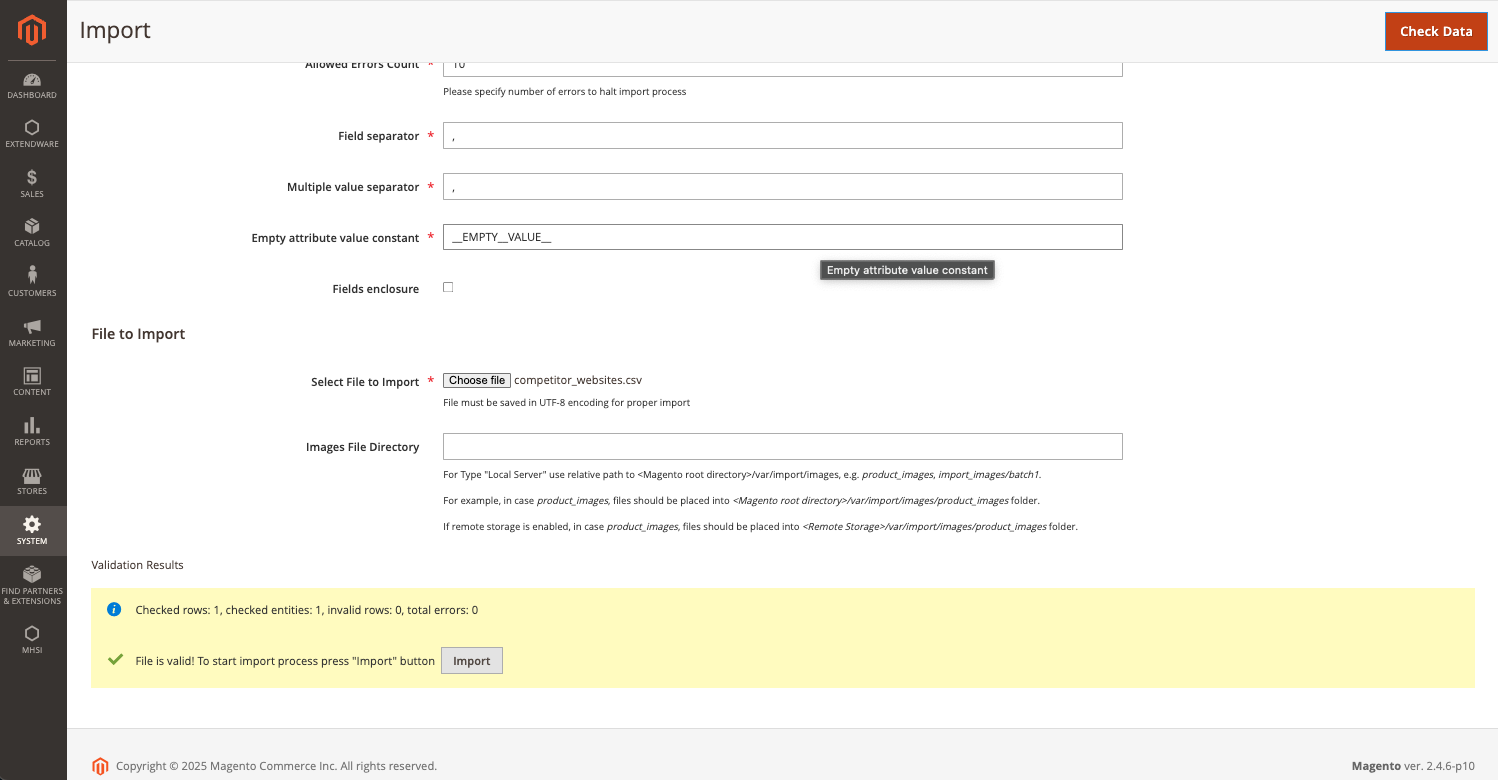
Task: Click the halt import process help text
Action: [564, 92]
